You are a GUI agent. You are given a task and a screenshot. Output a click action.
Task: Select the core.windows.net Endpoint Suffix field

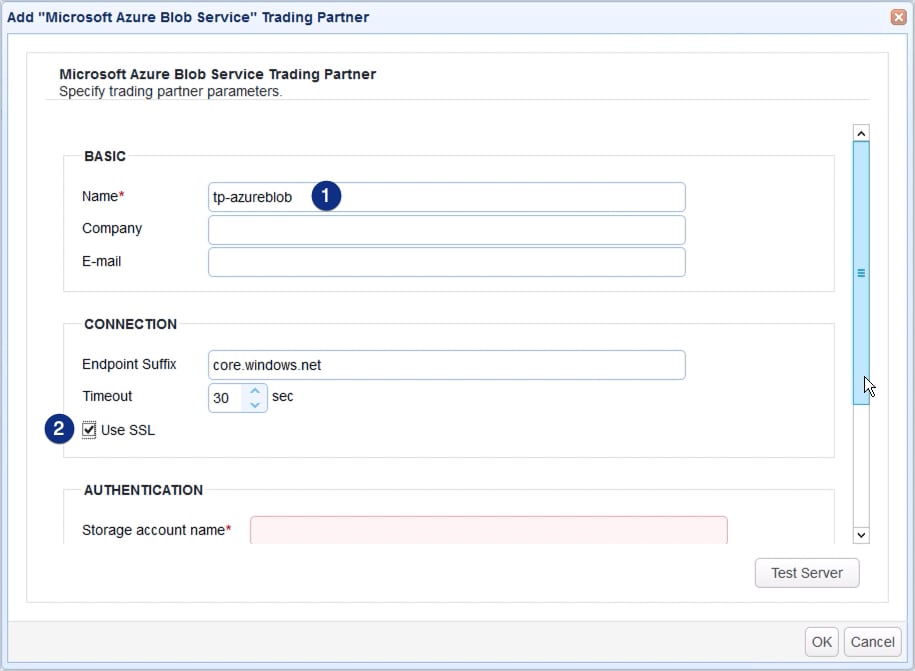(446, 364)
